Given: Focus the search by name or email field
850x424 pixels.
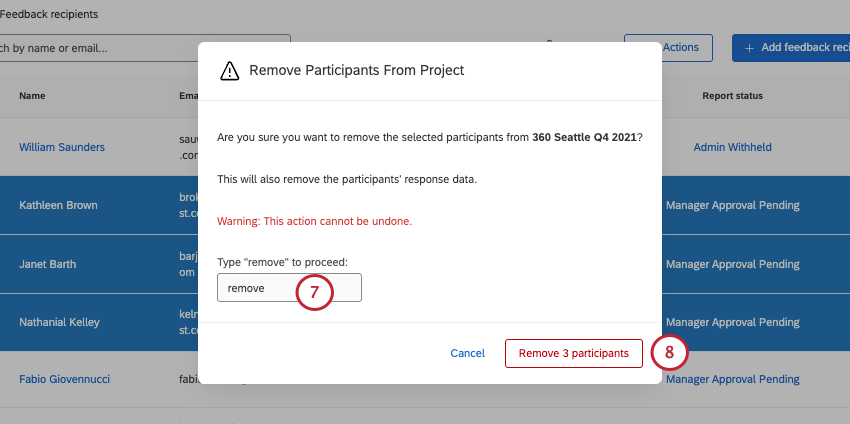Looking at the screenshot, I should tap(144, 48).
